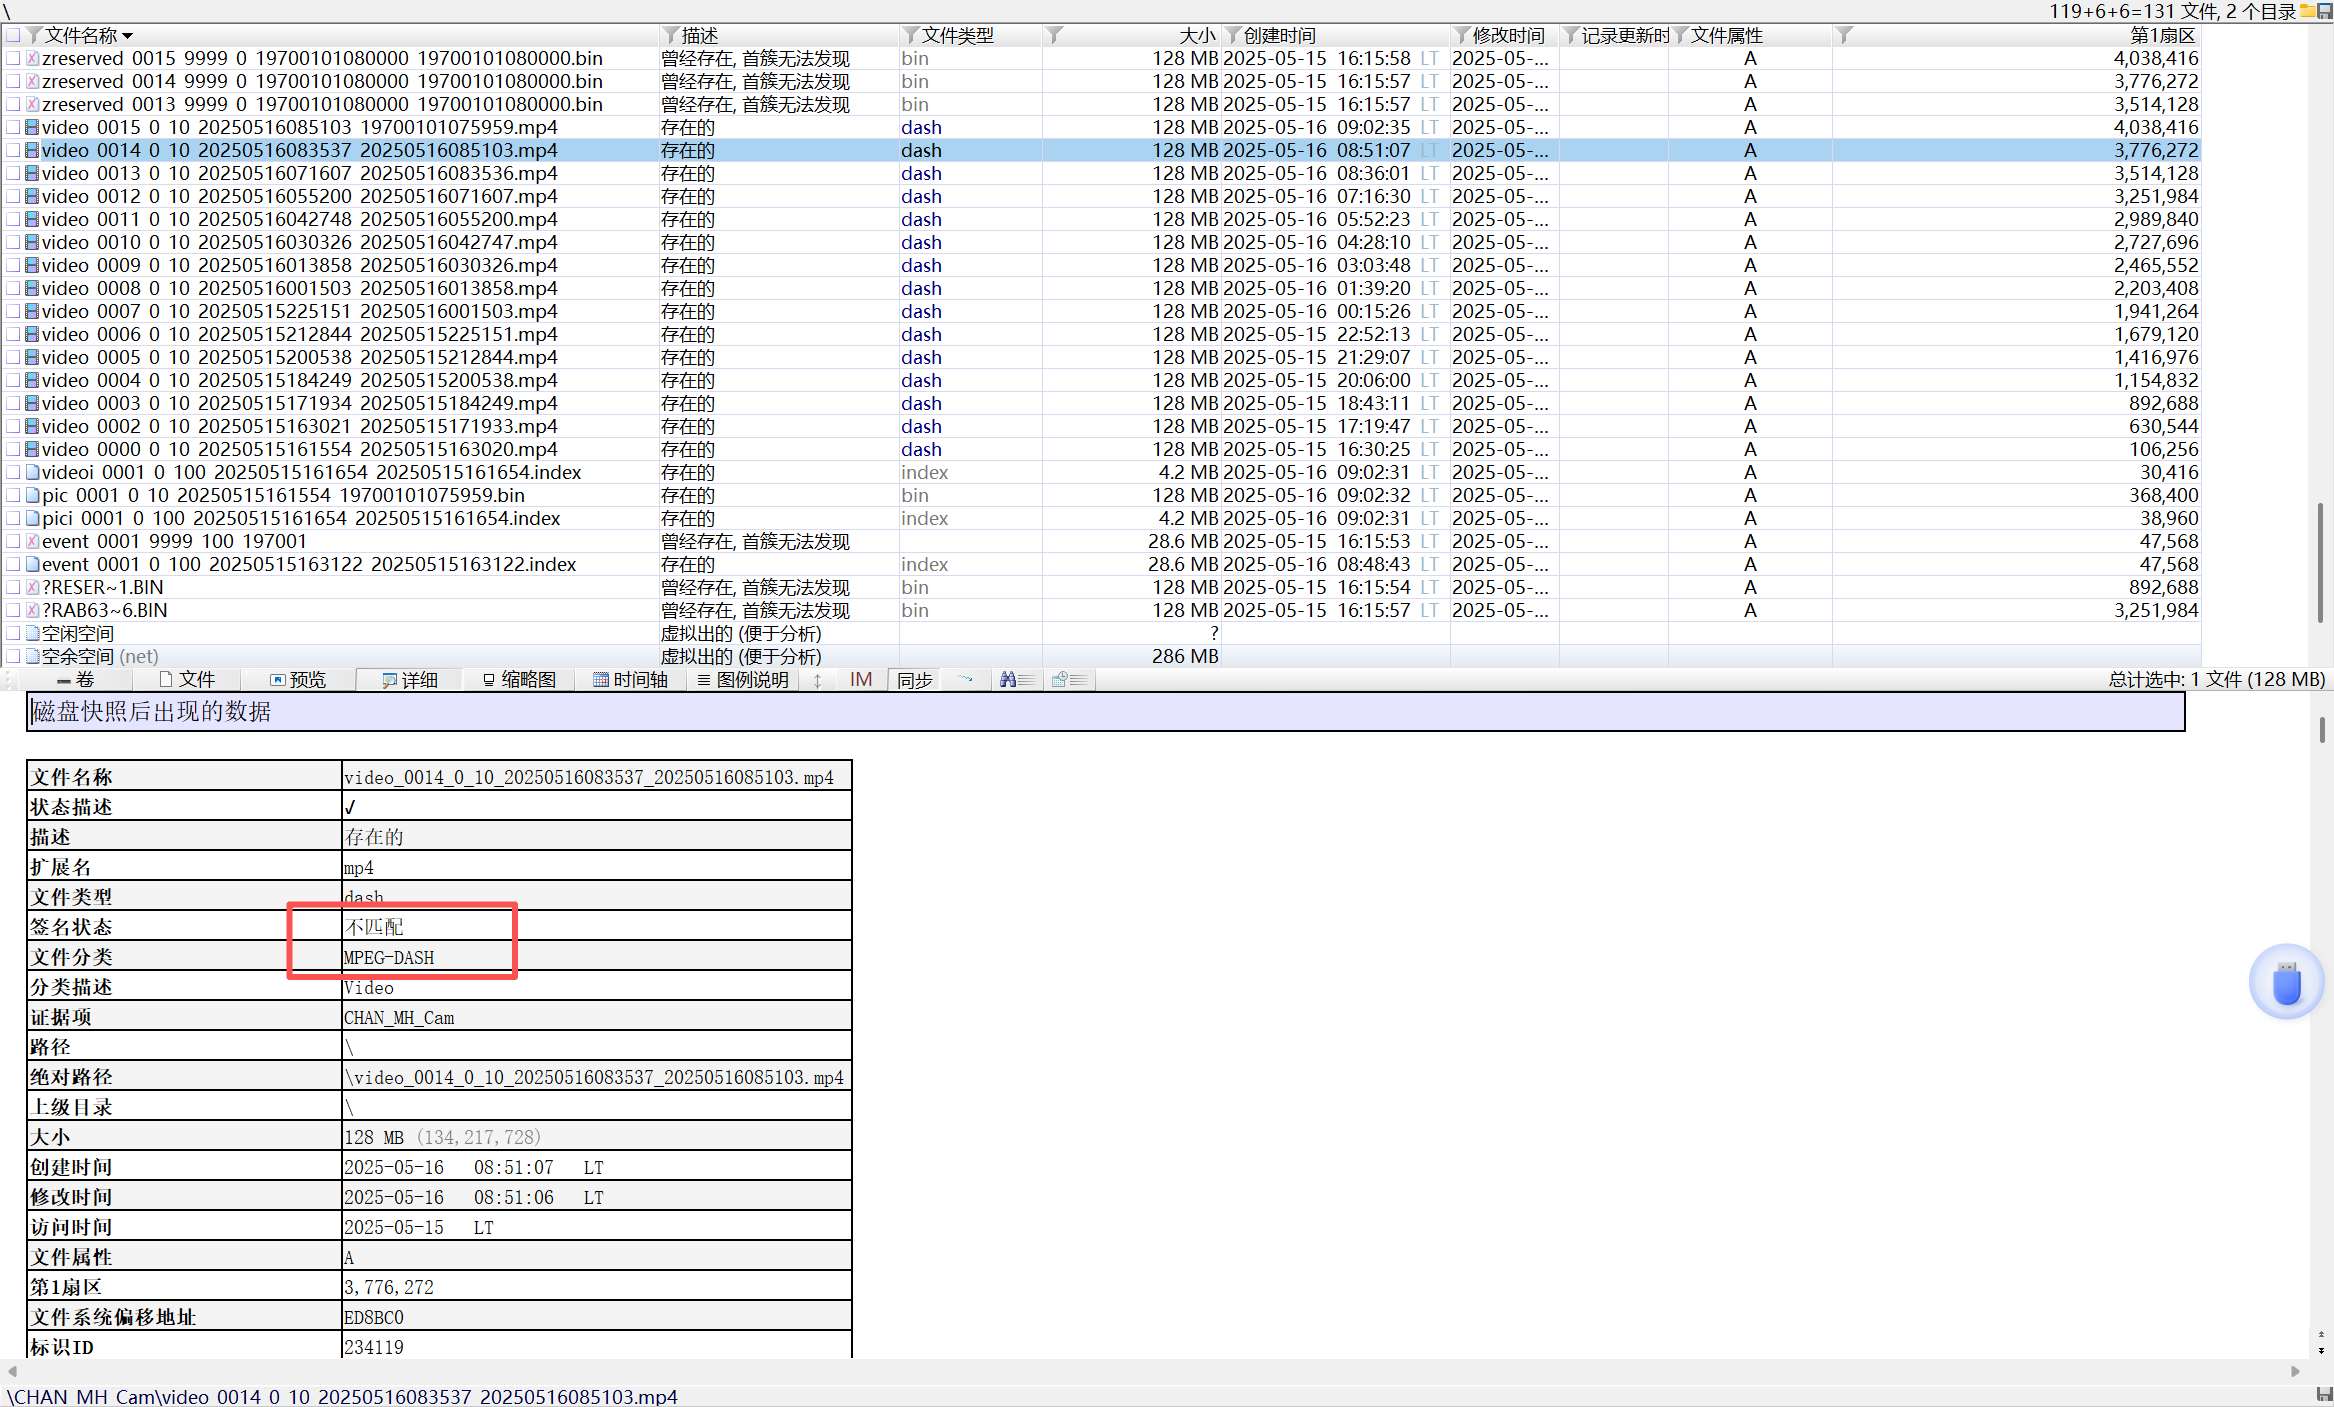Click the IM icon in view toolbar
This screenshot has height=1407, width=2334.
coord(860,680)
